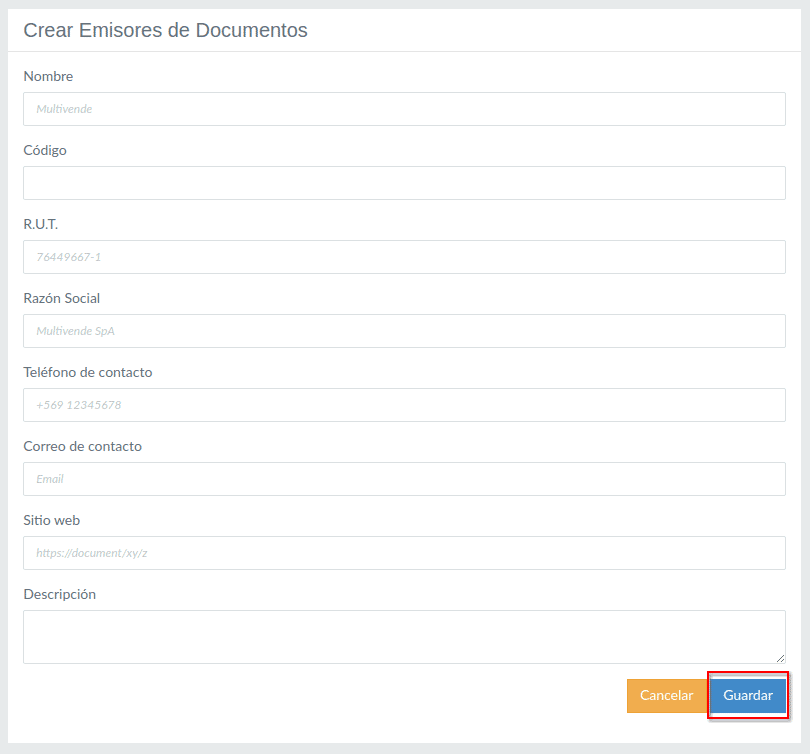Click the Teléfono de contacto label
This screenshot has height=754, width=810.
coord(88,372)
